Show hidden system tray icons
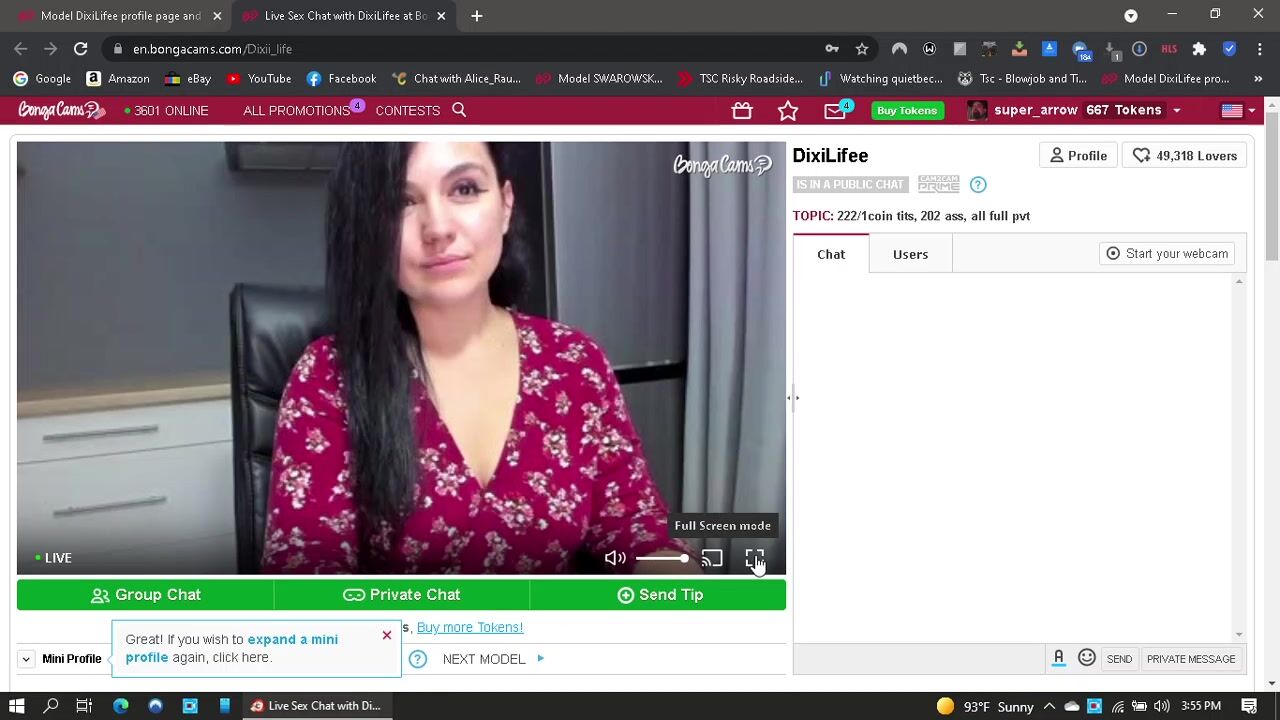Viewport: 1280px width, 720px height. [1049, 706]
